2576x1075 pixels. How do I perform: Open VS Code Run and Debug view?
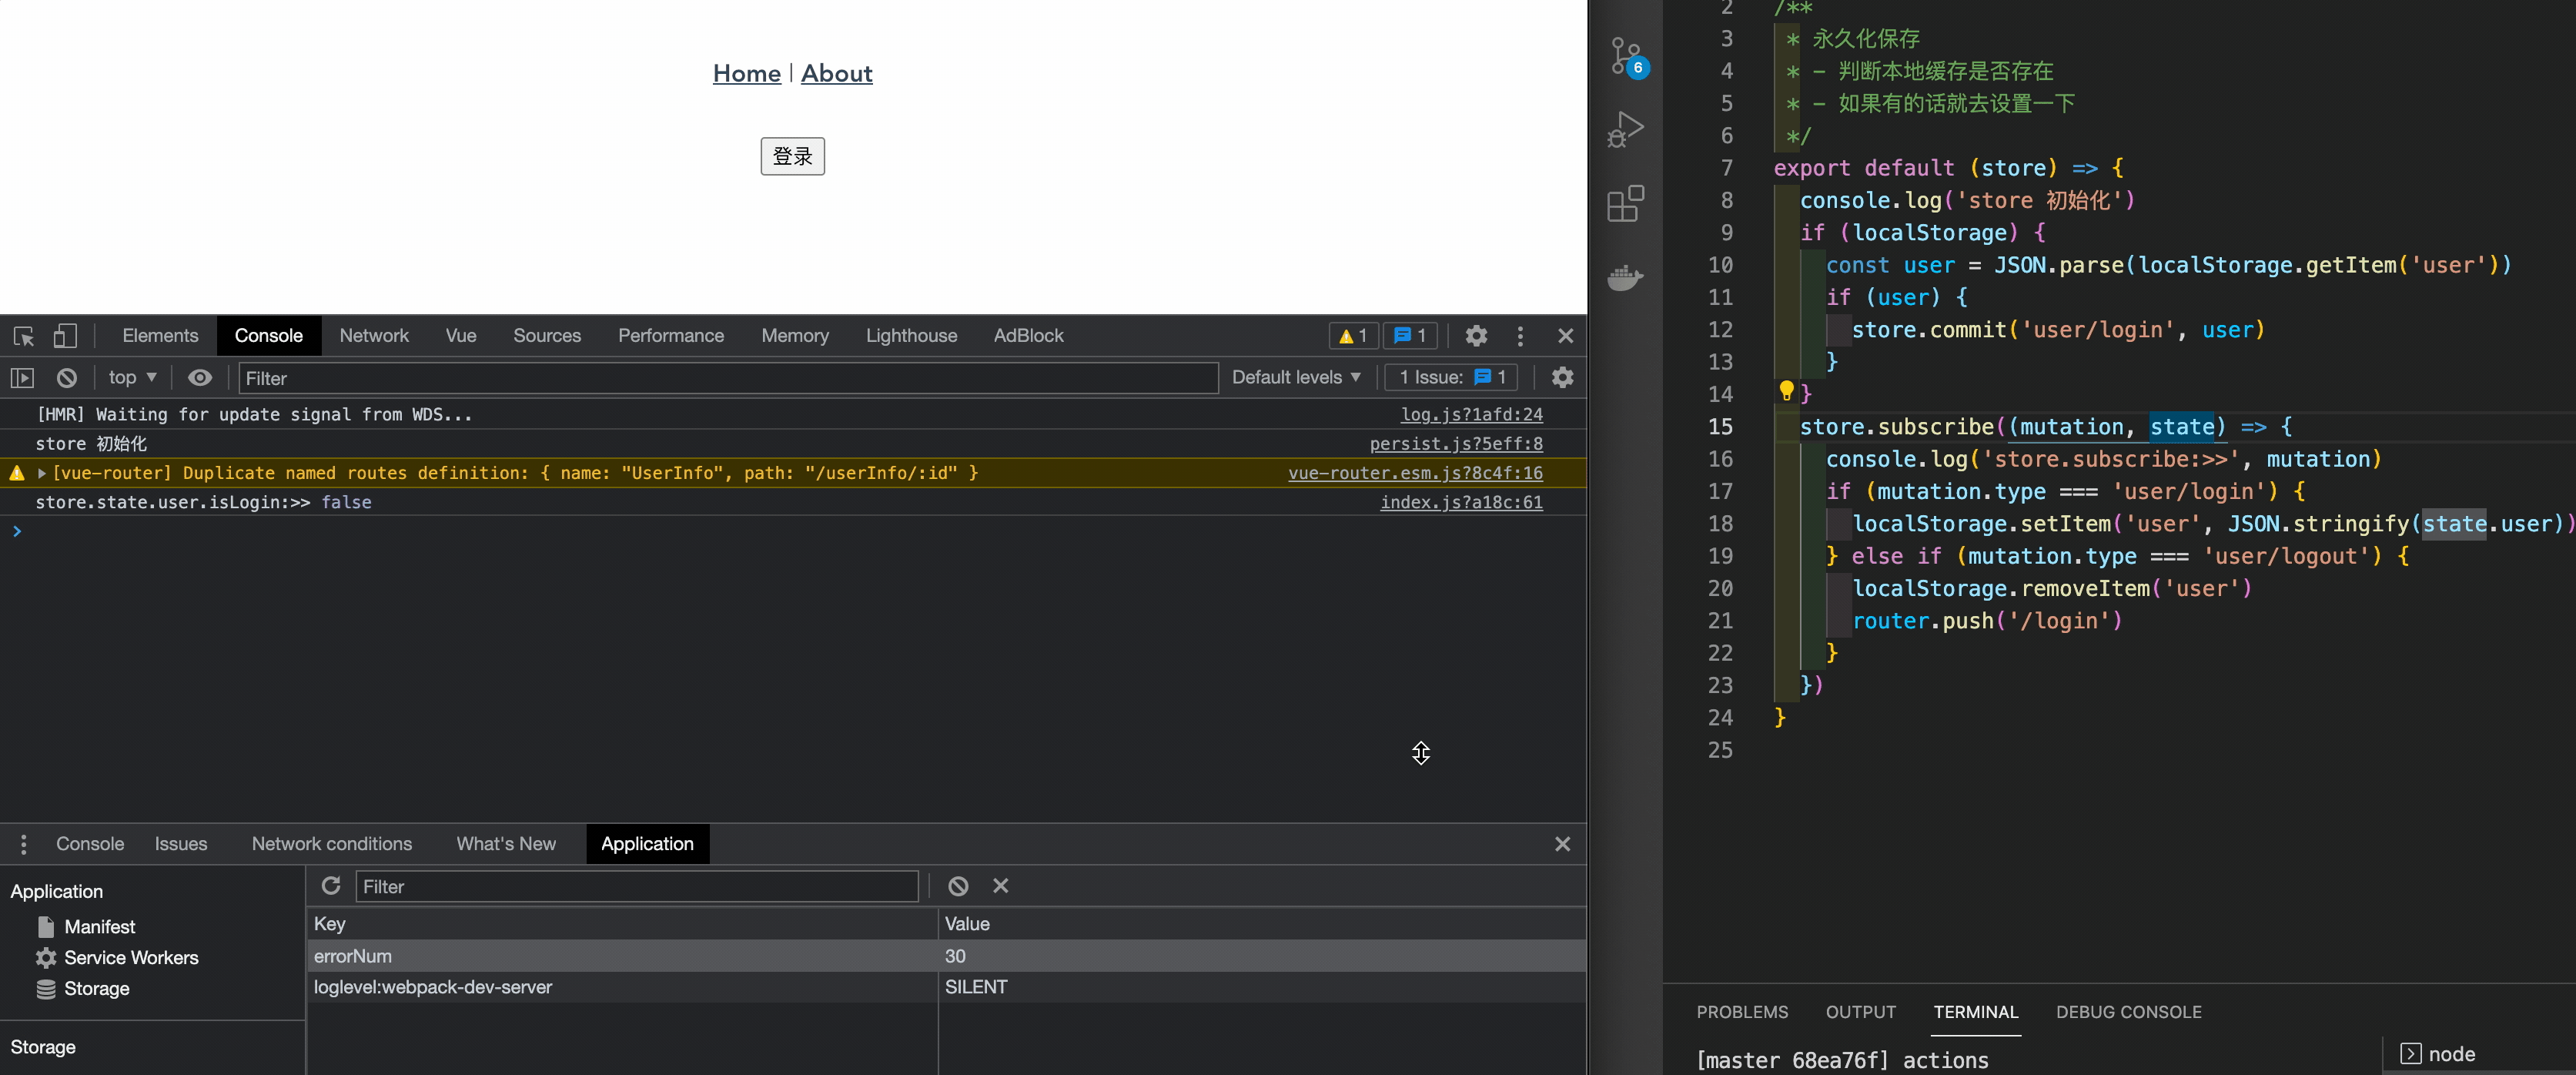tap(1626, 129)
